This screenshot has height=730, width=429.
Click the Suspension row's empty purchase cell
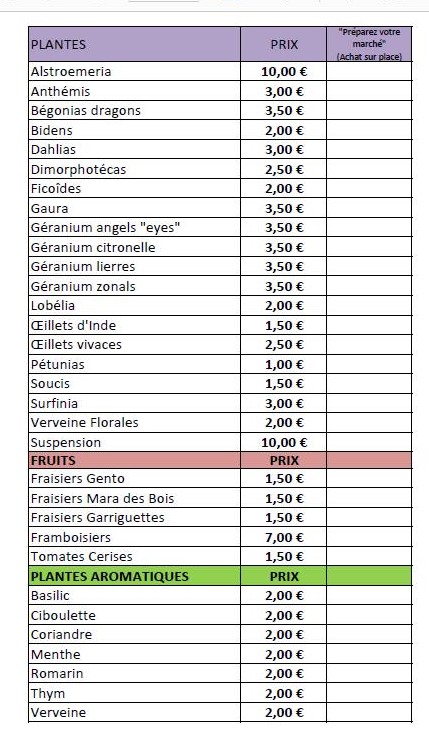pos(369,442)
